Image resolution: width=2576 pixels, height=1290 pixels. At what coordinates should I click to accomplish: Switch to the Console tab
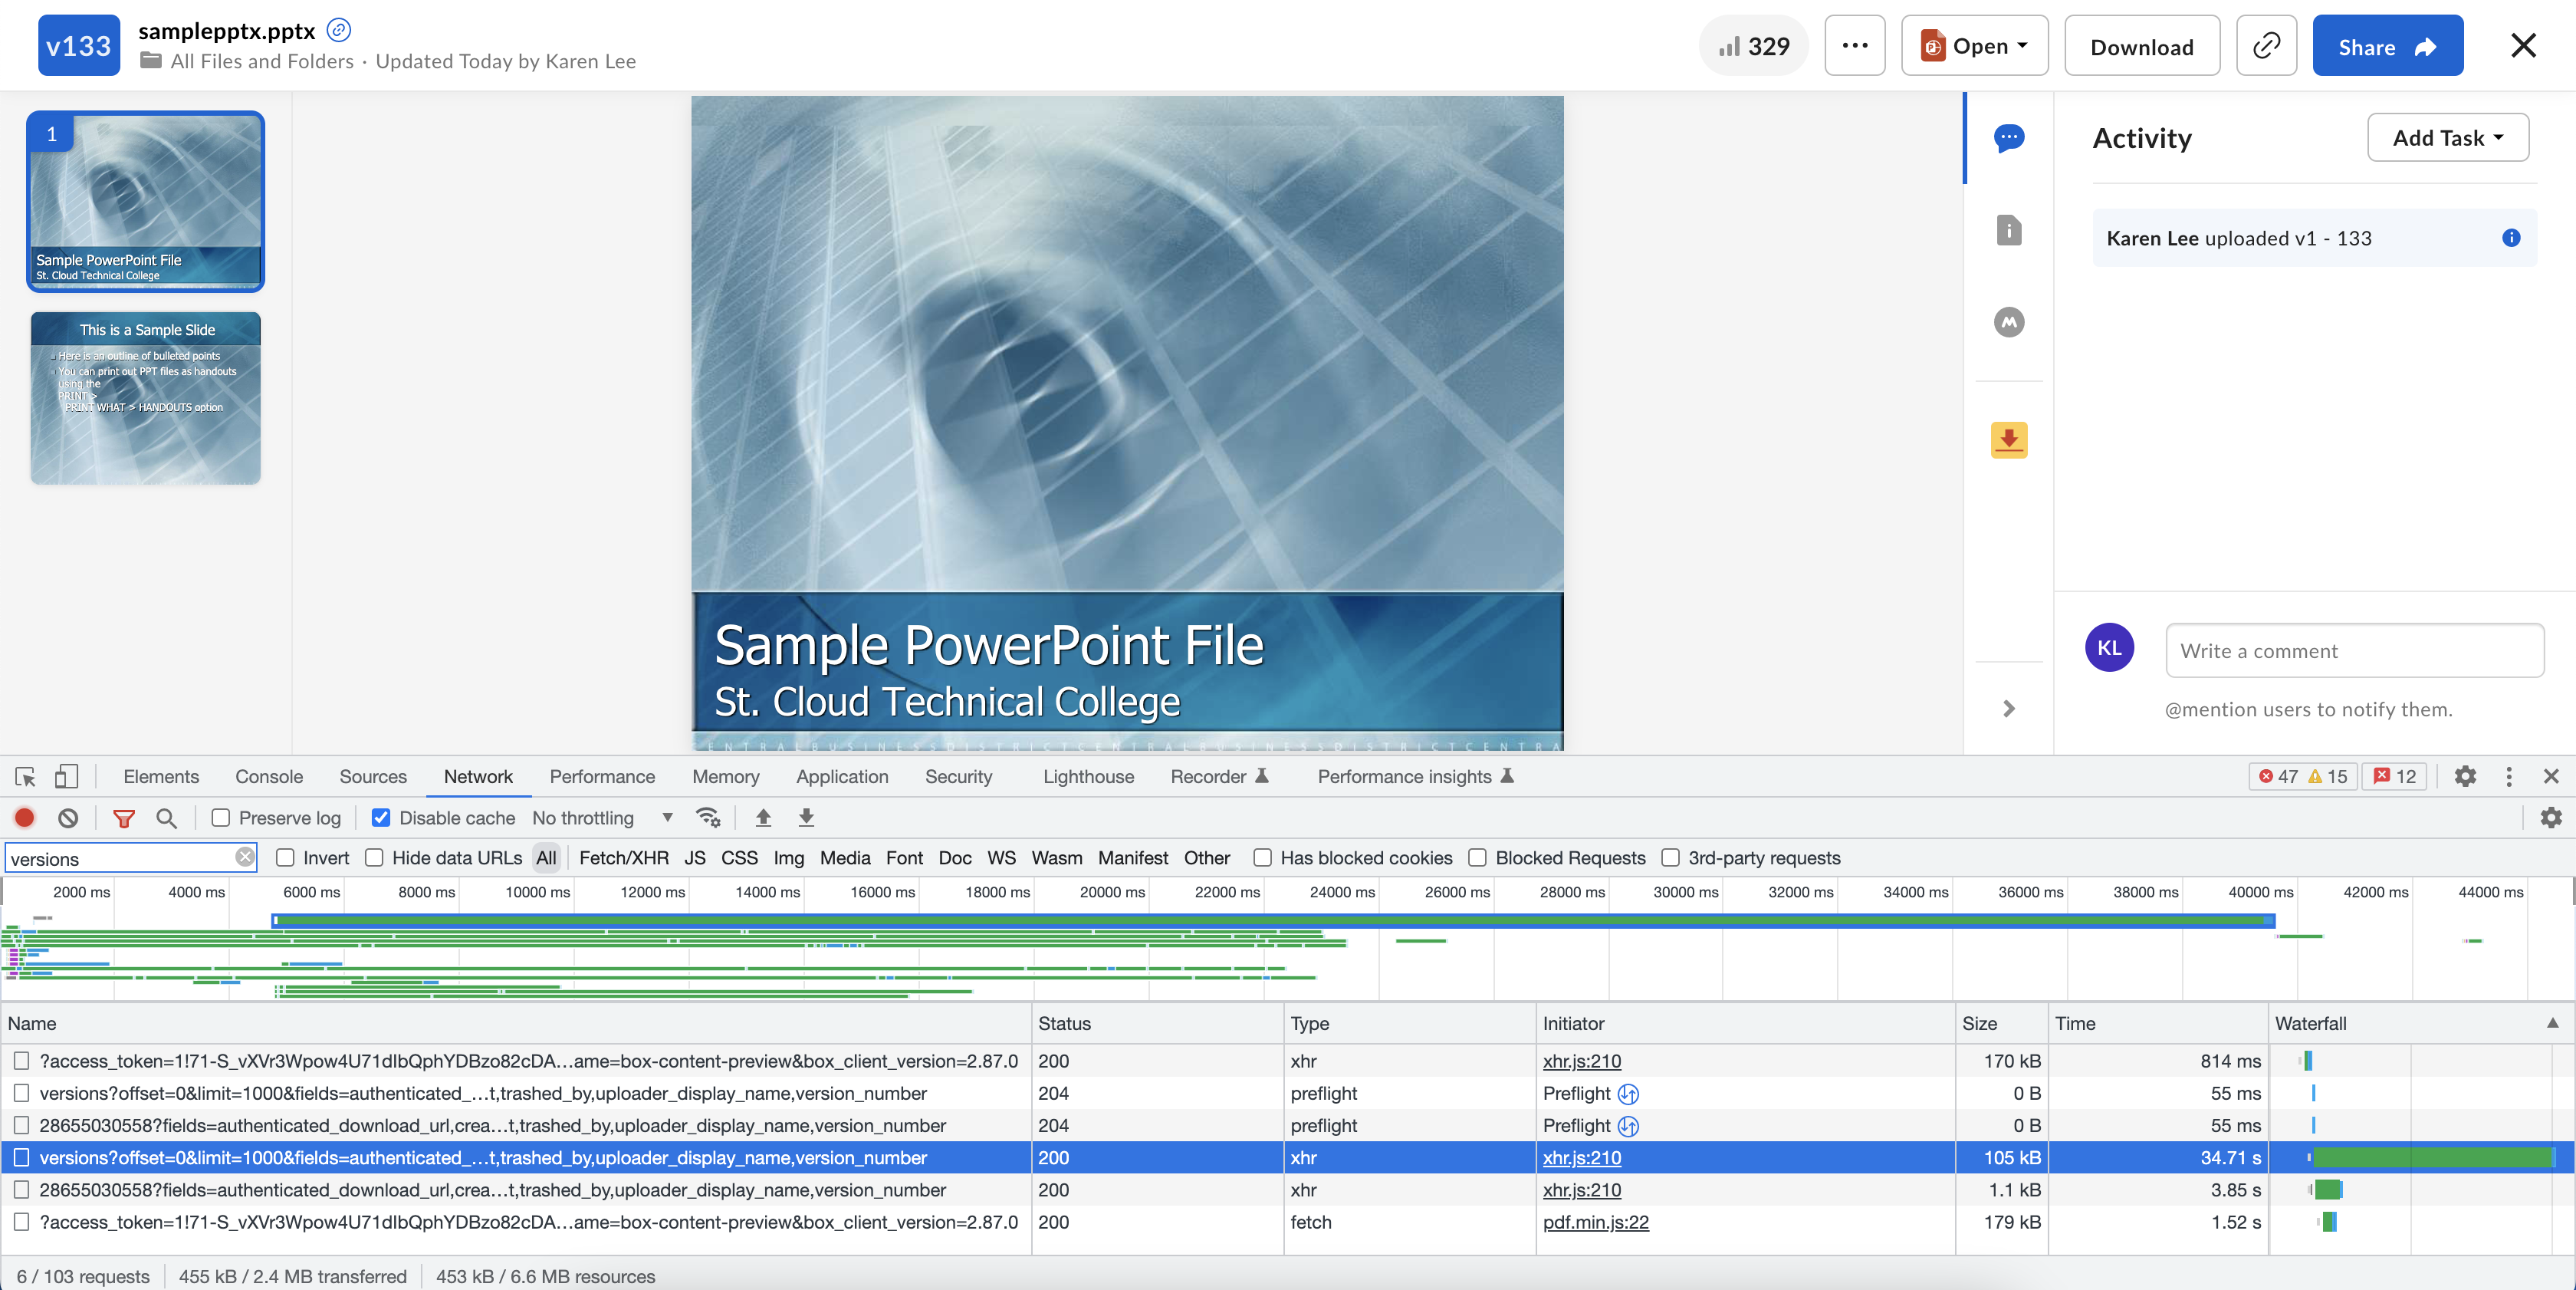pos(268,777)
